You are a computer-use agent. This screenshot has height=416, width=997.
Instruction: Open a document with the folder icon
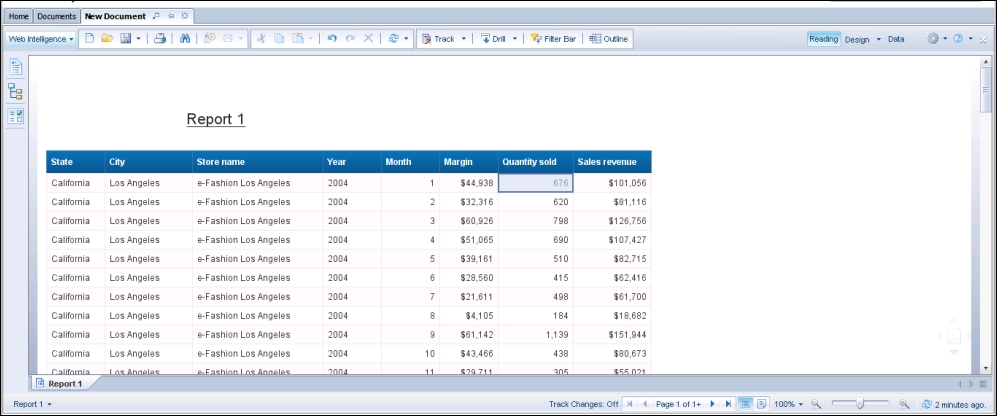[107, 38]
